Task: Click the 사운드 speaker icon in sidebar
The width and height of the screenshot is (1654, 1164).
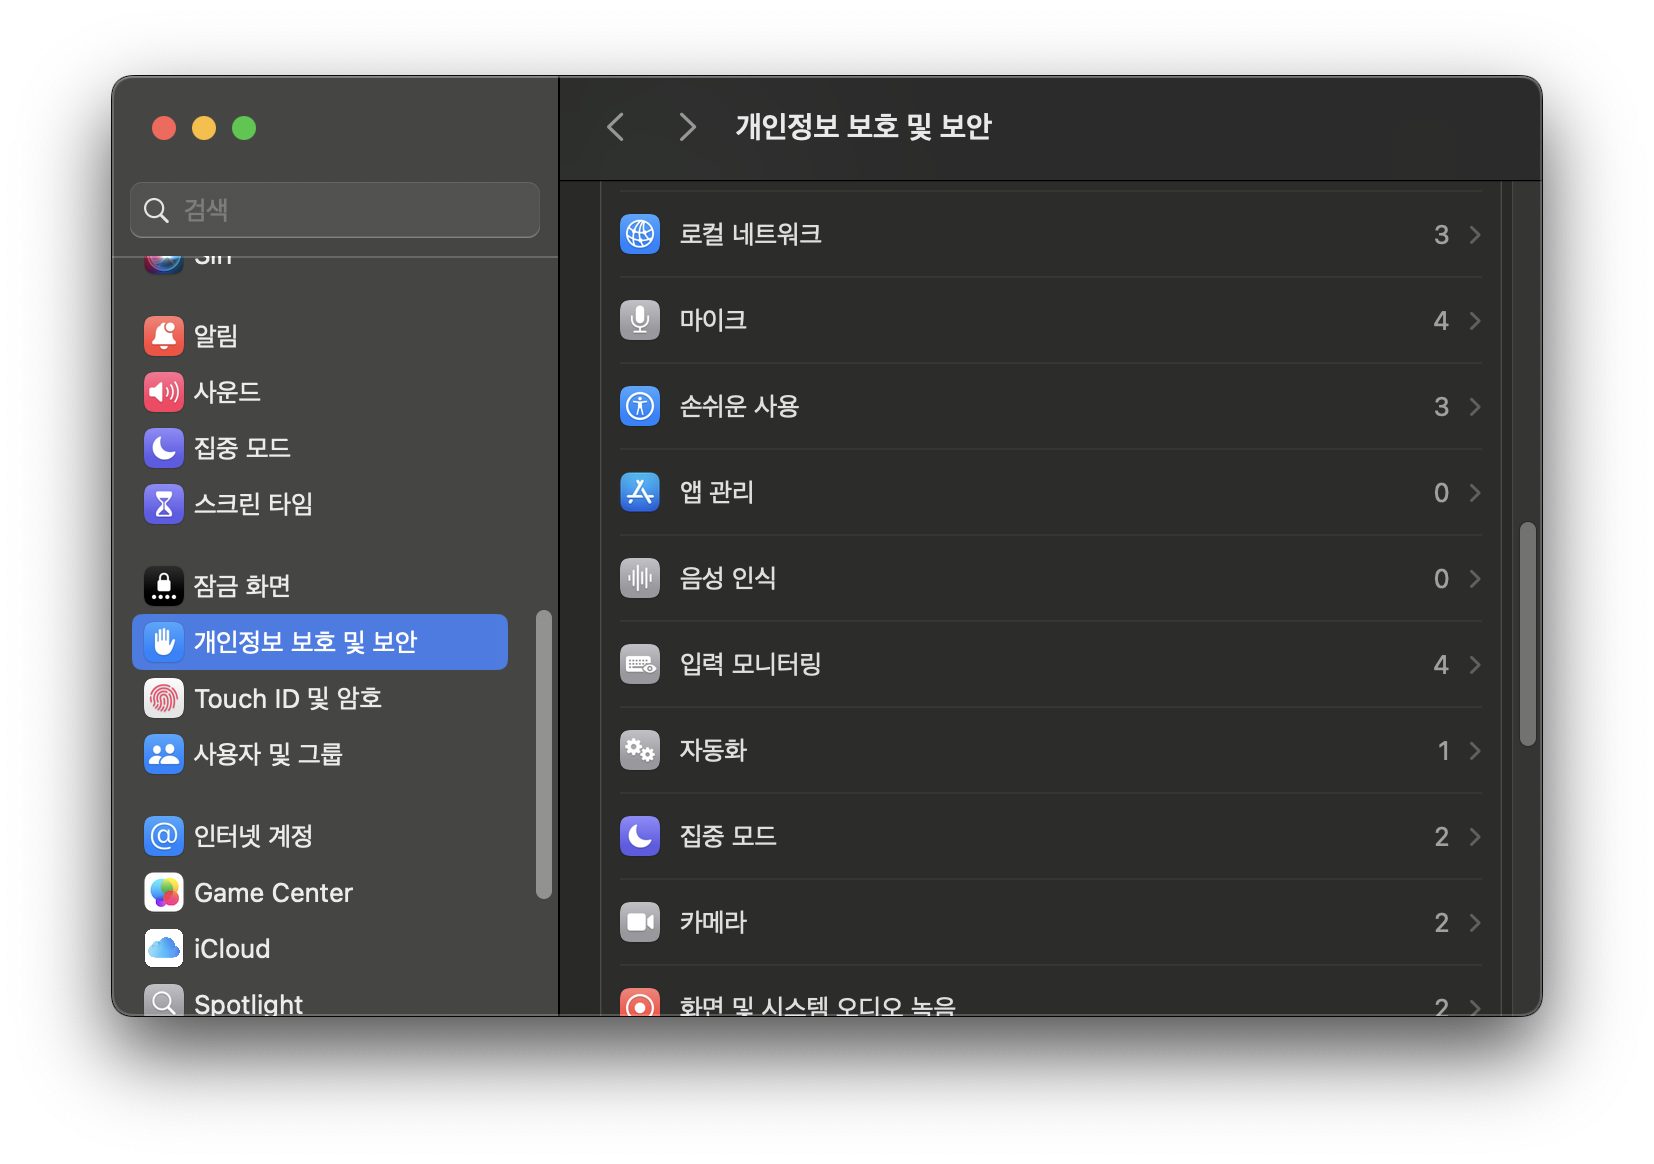Action: pyautogui.click(x=164, y=392)
